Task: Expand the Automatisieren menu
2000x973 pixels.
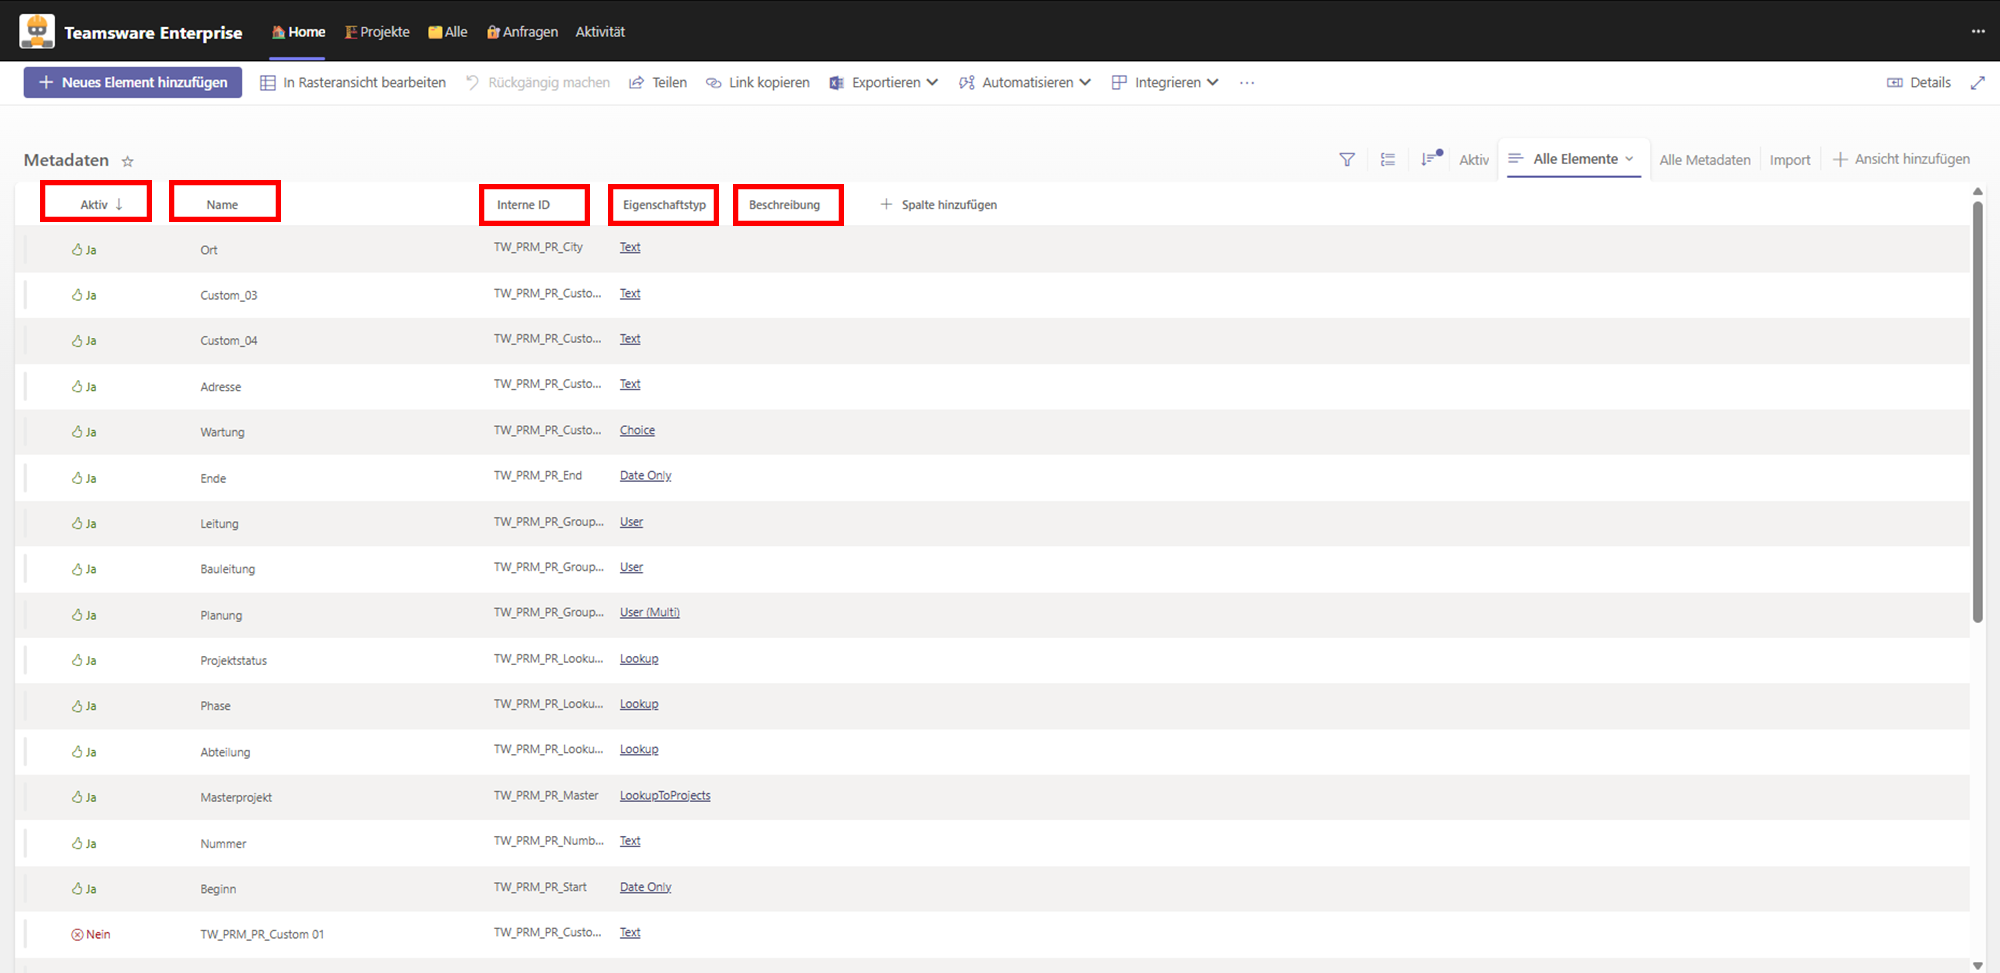Action: click(1025, 83)
